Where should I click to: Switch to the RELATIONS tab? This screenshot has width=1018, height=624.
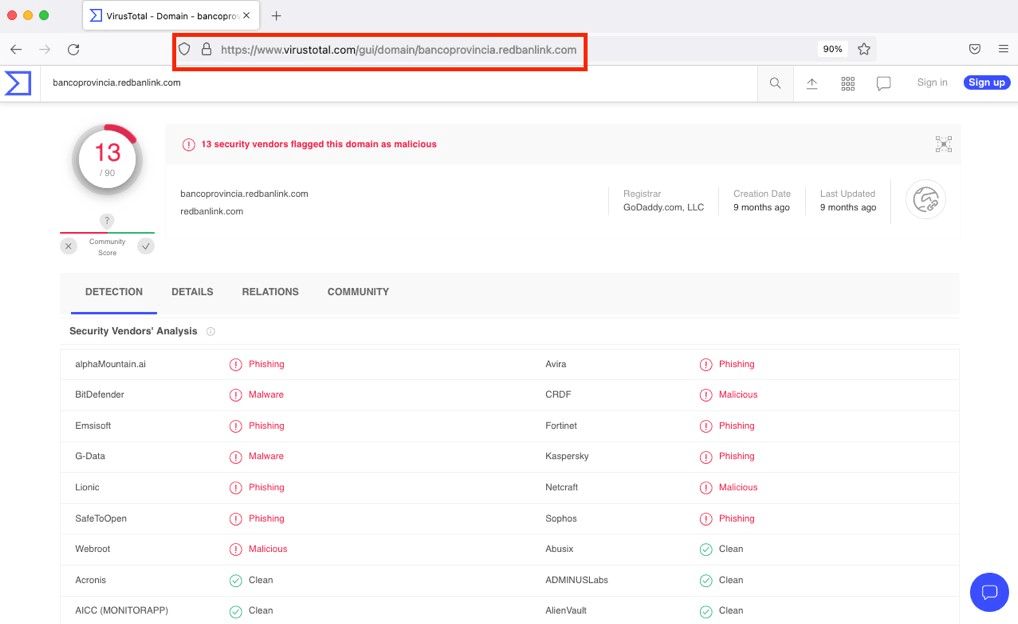pos(270,292)
